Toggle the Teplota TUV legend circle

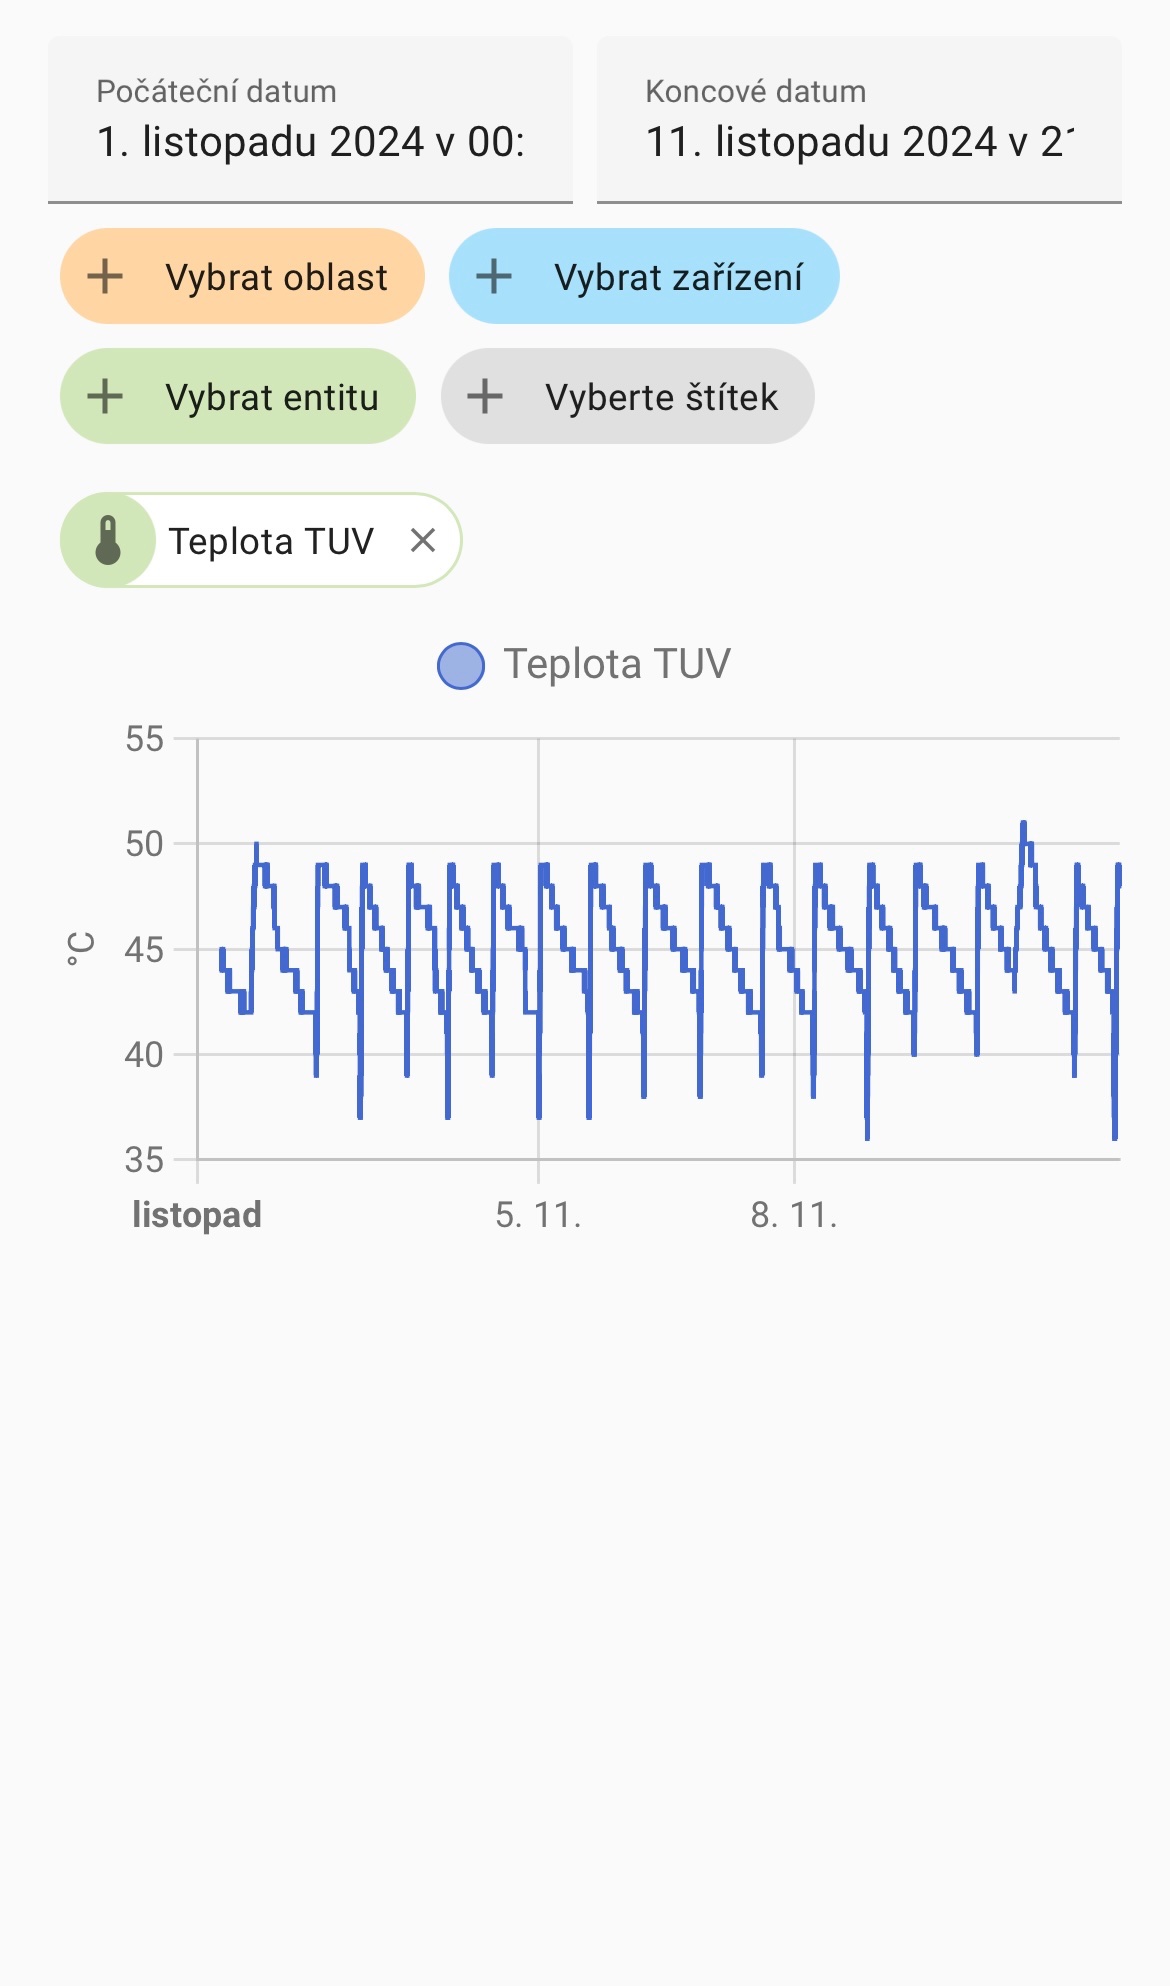(x=461, y=665)
